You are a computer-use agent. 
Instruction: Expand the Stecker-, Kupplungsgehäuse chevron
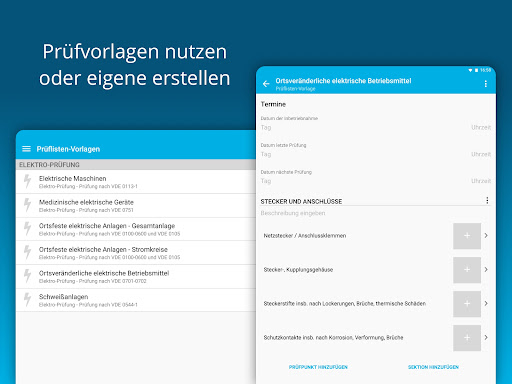coord(486,269)
